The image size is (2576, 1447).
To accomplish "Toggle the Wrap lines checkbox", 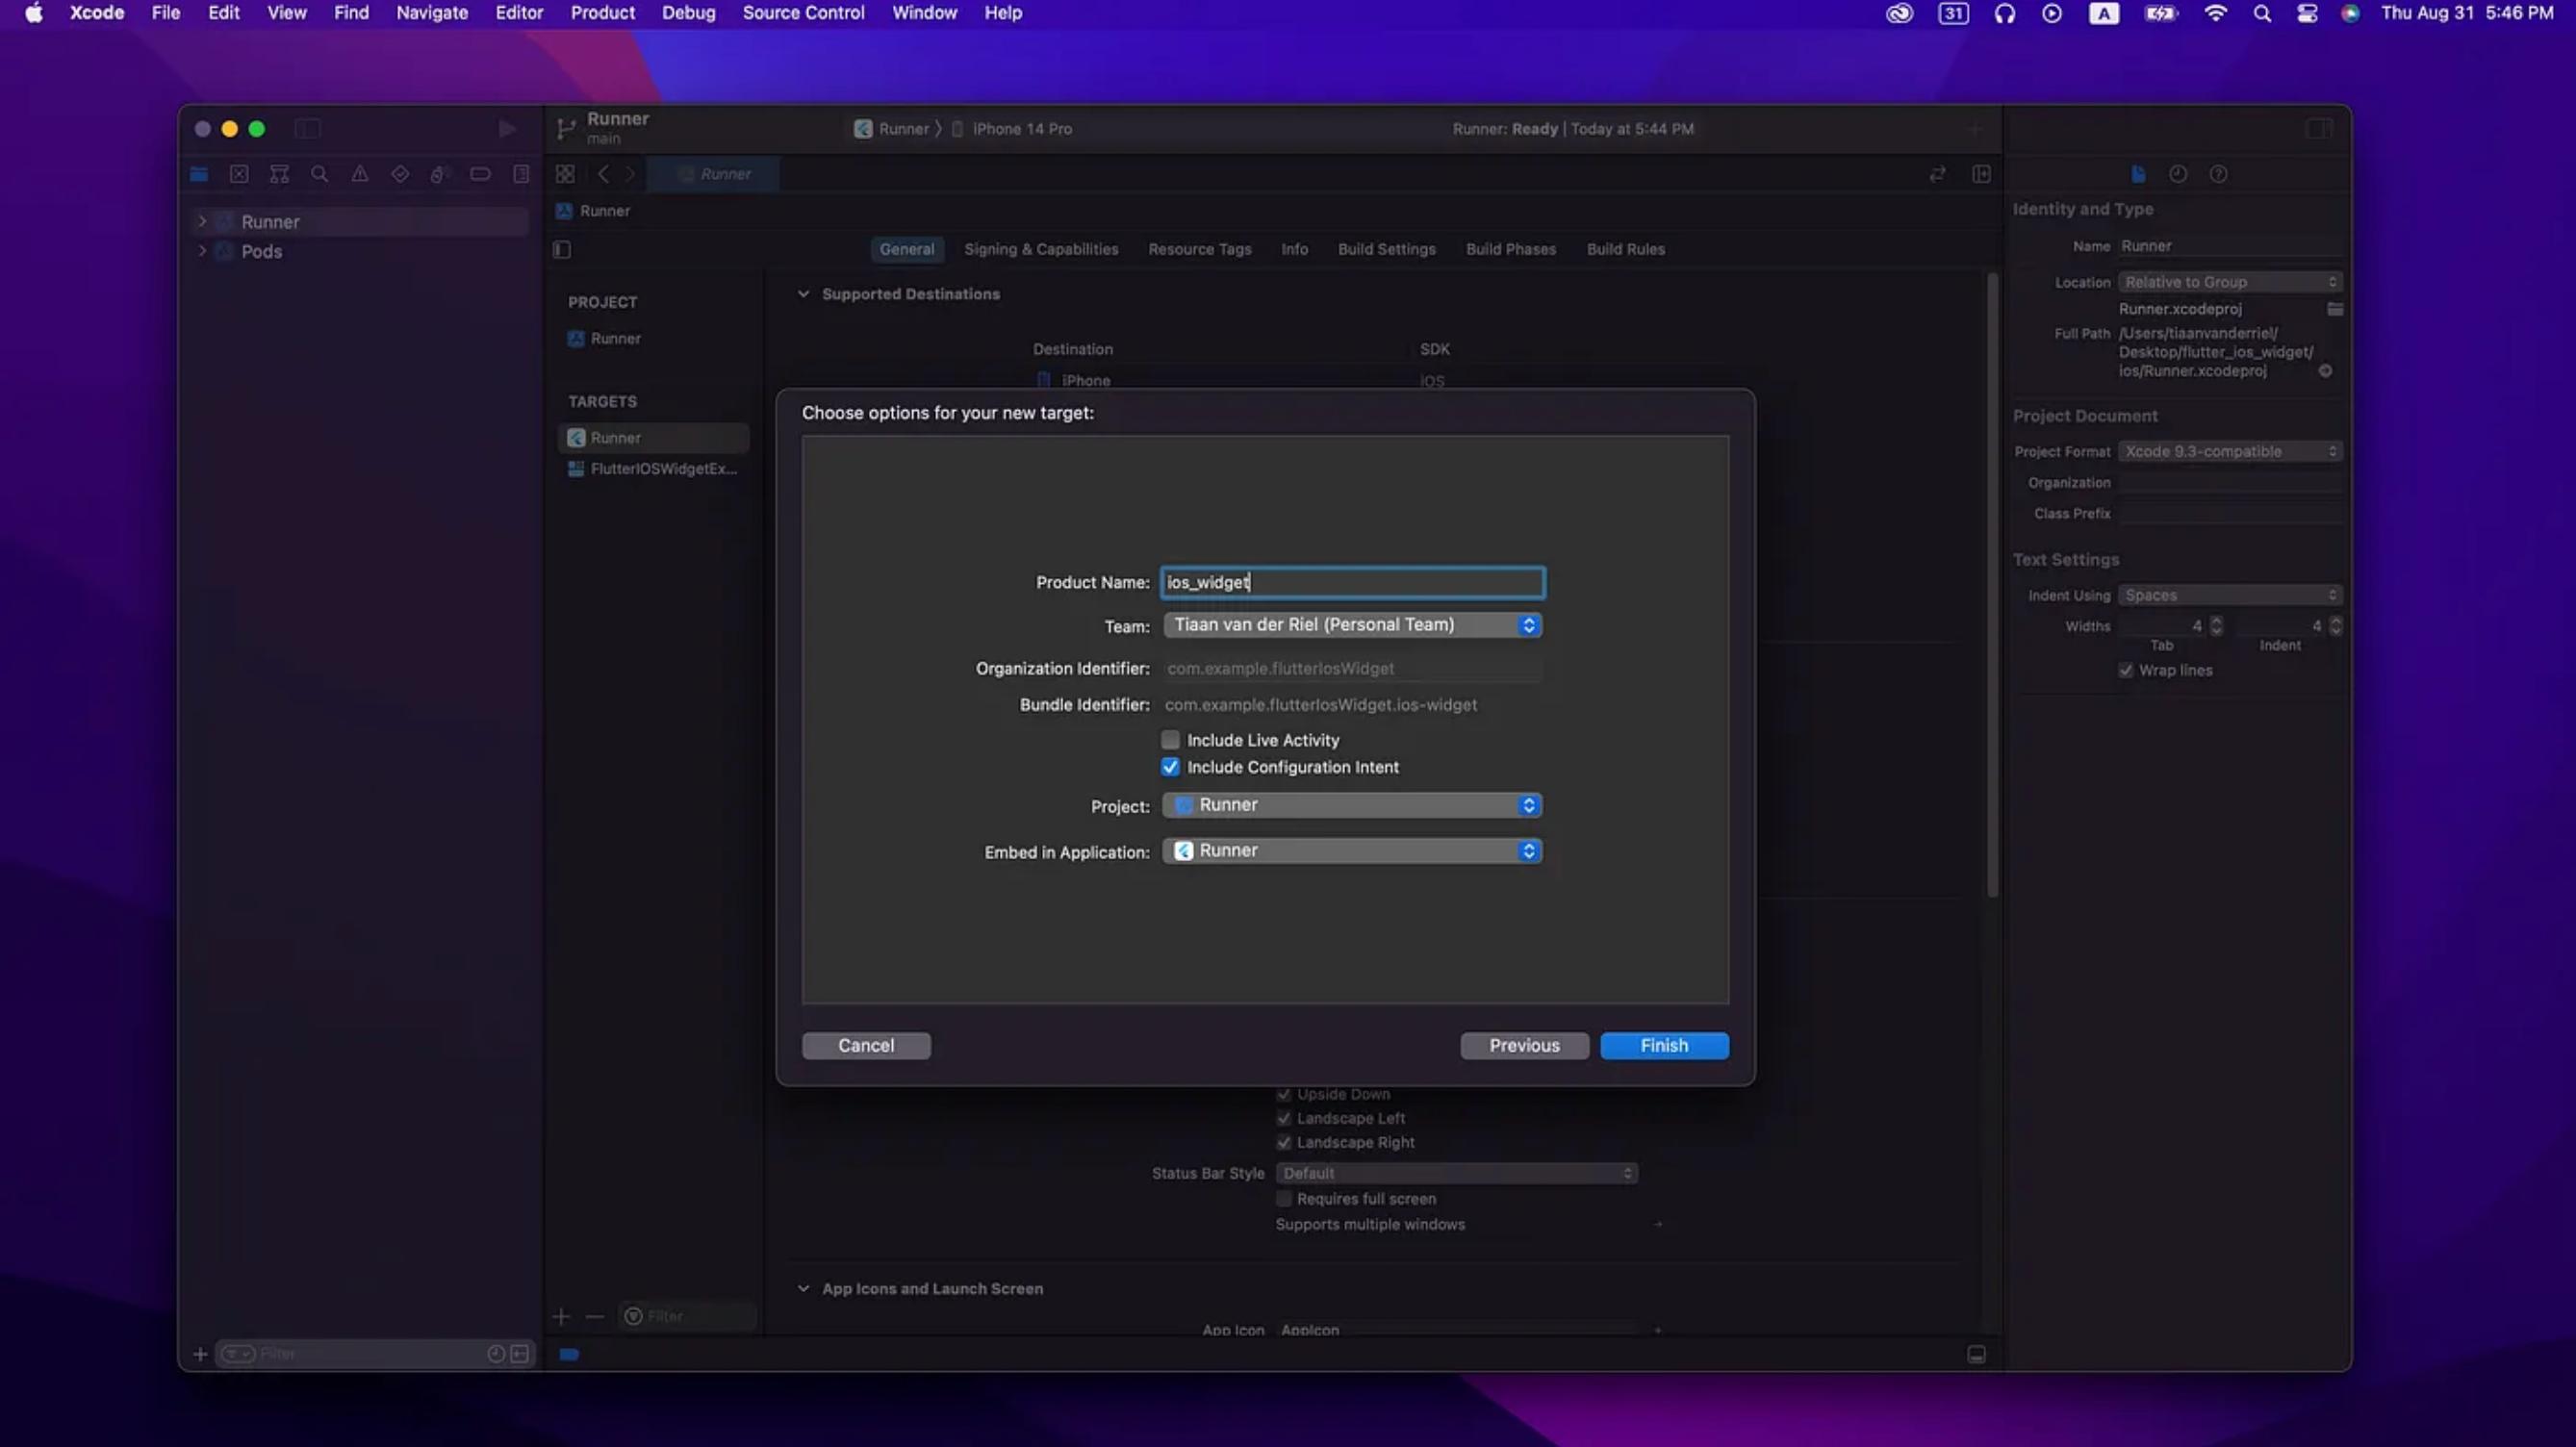I will coord(2126,670).
